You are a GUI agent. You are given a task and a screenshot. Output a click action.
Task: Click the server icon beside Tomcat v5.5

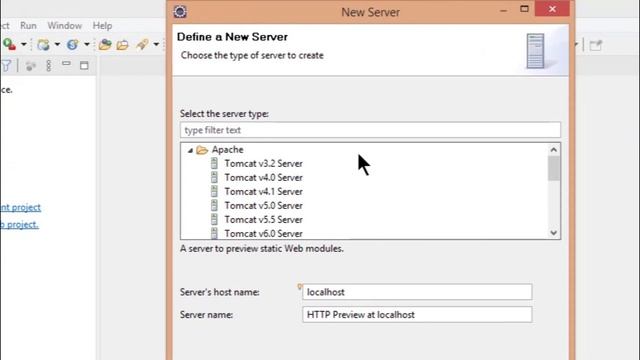click(214, 219)
